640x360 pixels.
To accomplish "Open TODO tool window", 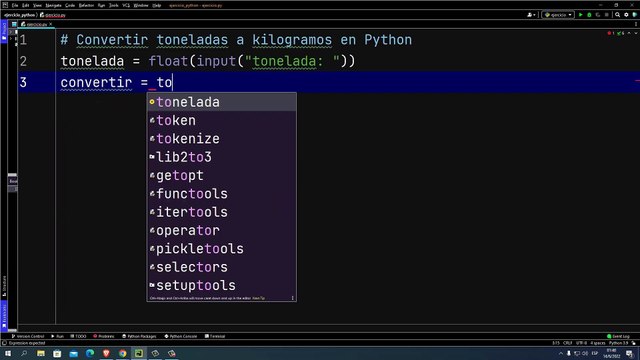I will click(x=78, y=336).
